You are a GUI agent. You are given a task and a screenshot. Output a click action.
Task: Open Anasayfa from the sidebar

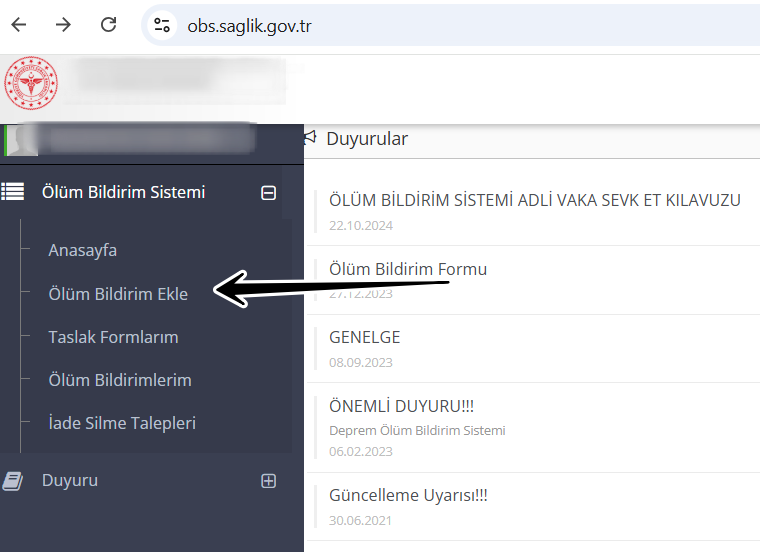pos(83,251)
